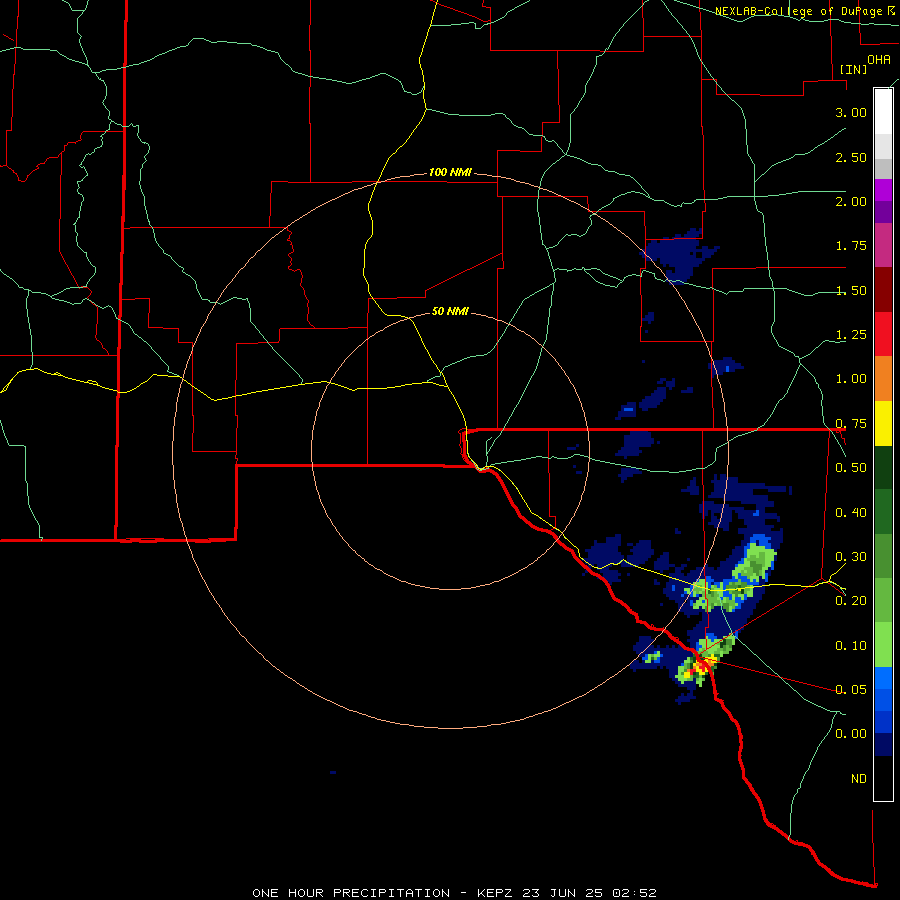Pick the dark purple legend swatch
Viewport: 900px width, 900px height.
(x=883, y=212)
